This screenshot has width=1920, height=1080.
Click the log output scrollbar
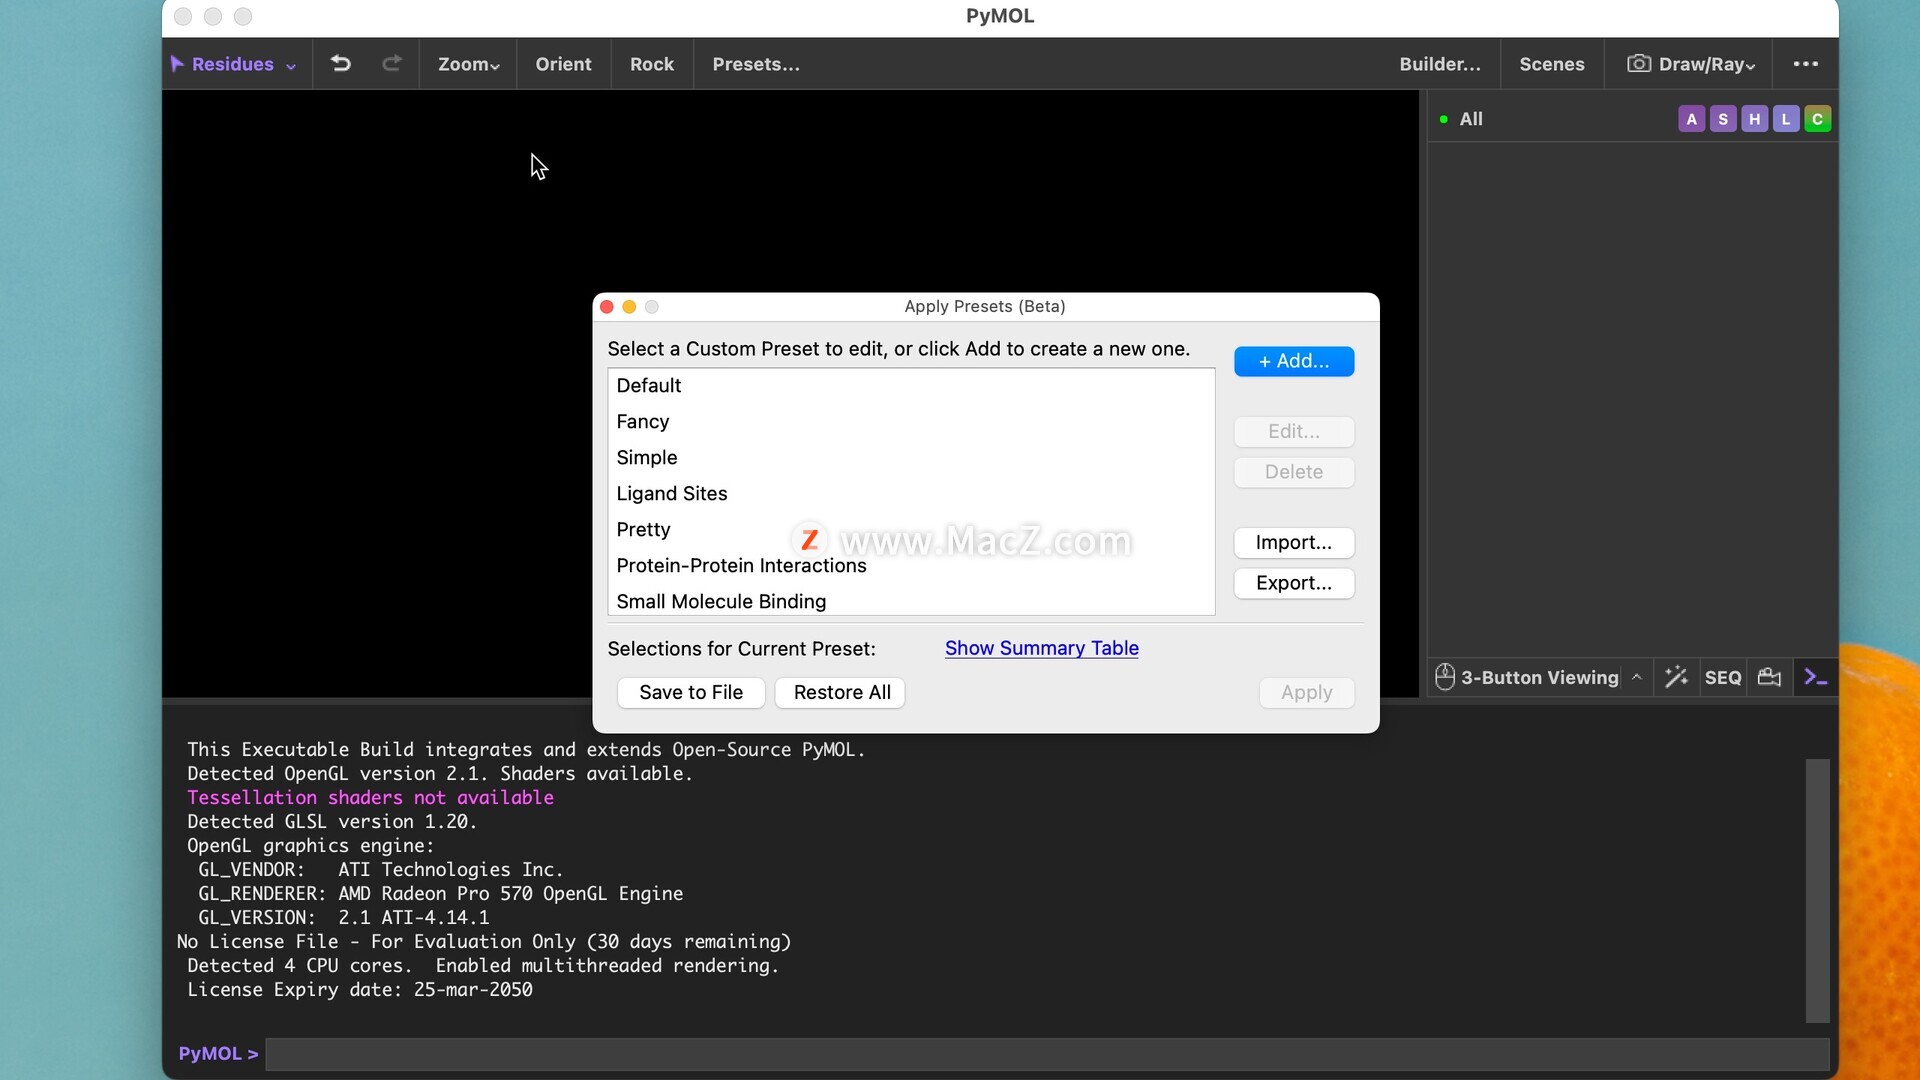point(1817,890)
